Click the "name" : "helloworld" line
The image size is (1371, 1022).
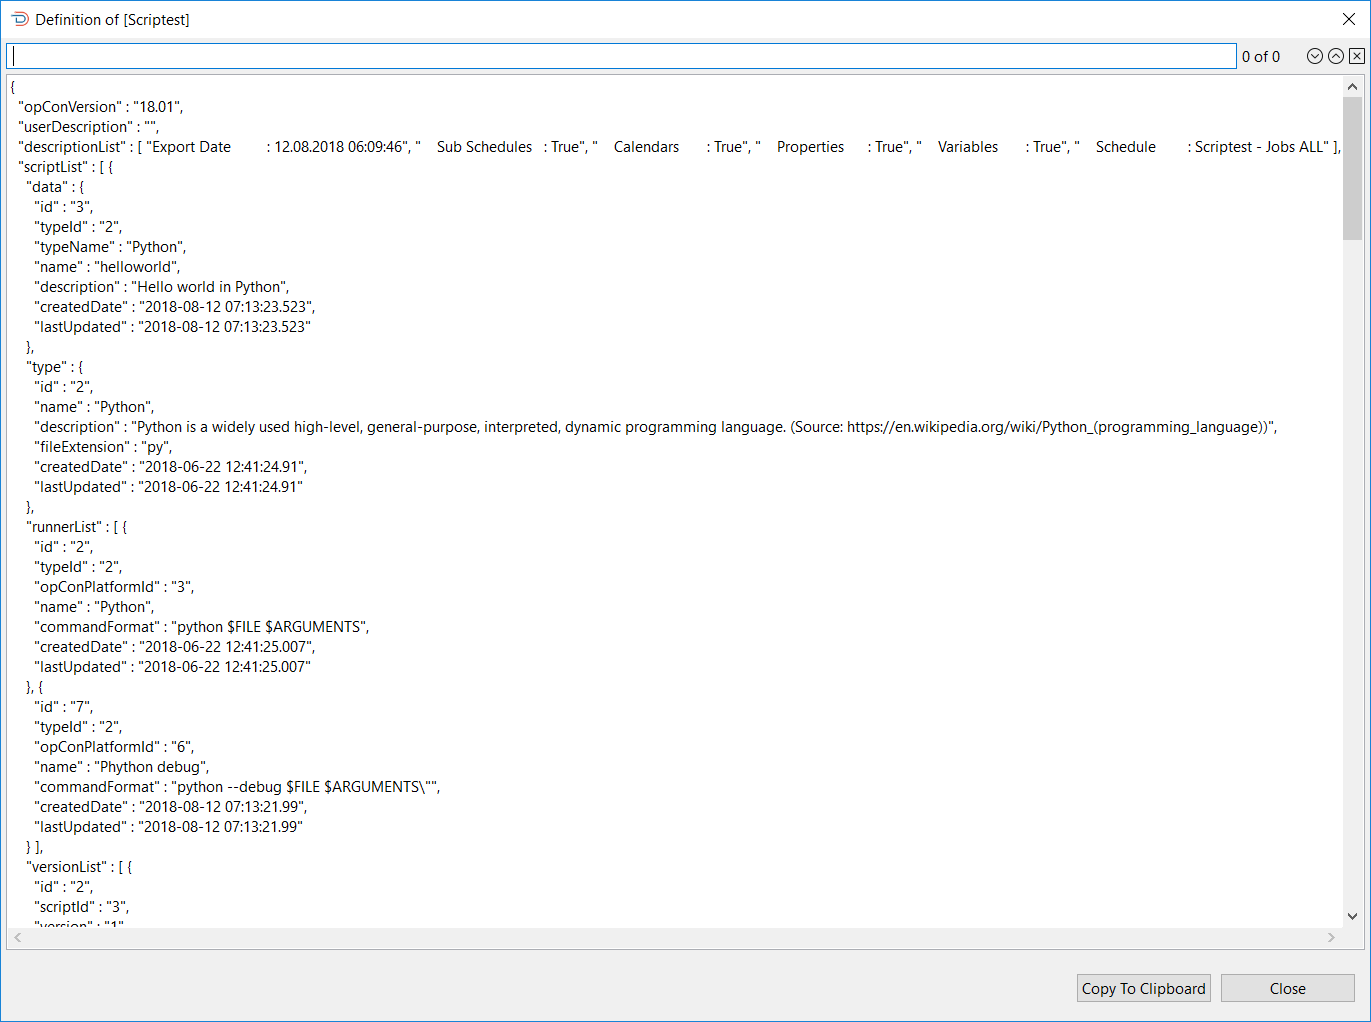107,267
